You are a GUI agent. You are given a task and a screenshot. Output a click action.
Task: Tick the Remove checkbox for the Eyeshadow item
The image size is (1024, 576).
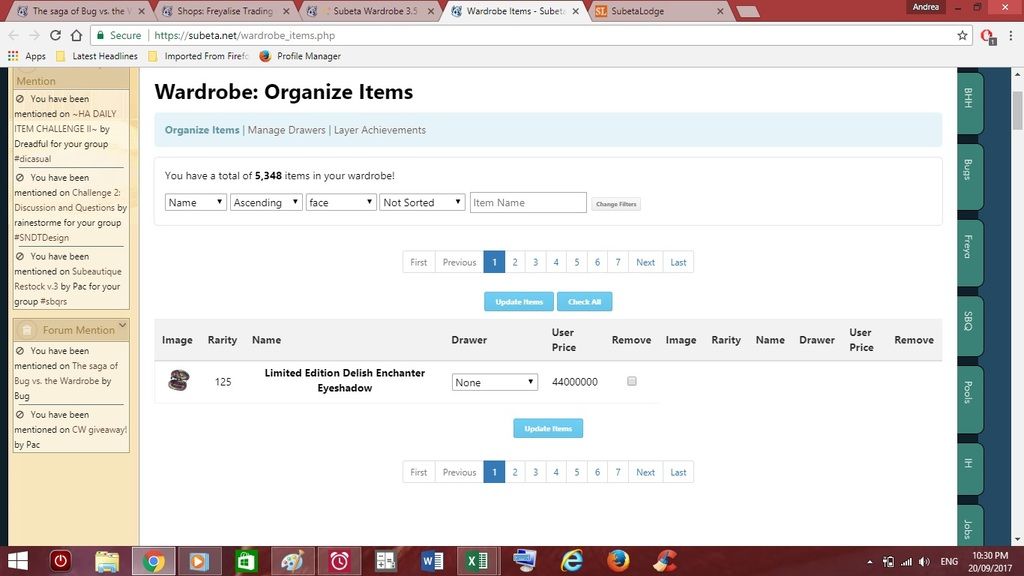click(x=631, y=381)
